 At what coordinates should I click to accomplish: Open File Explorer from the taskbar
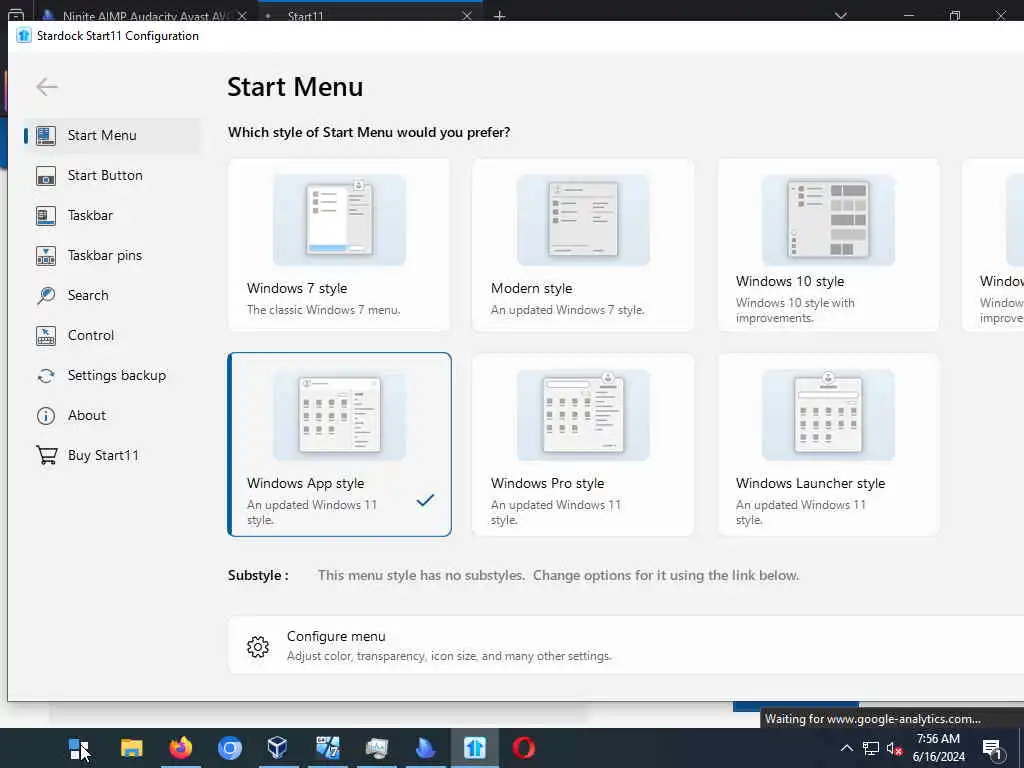pos(131,748)
